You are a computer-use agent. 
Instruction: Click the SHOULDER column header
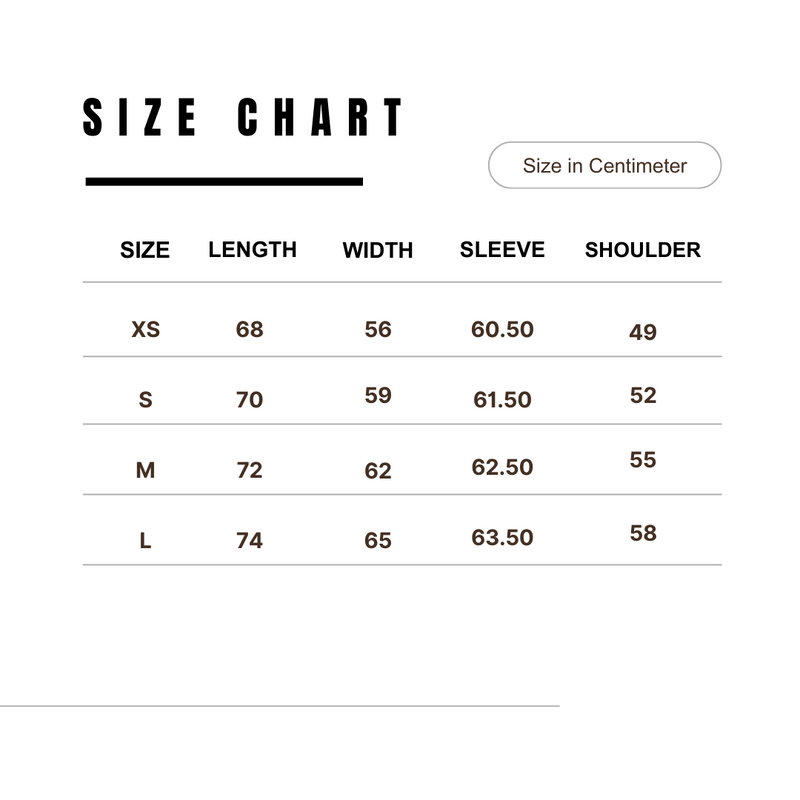pos(642,250)
